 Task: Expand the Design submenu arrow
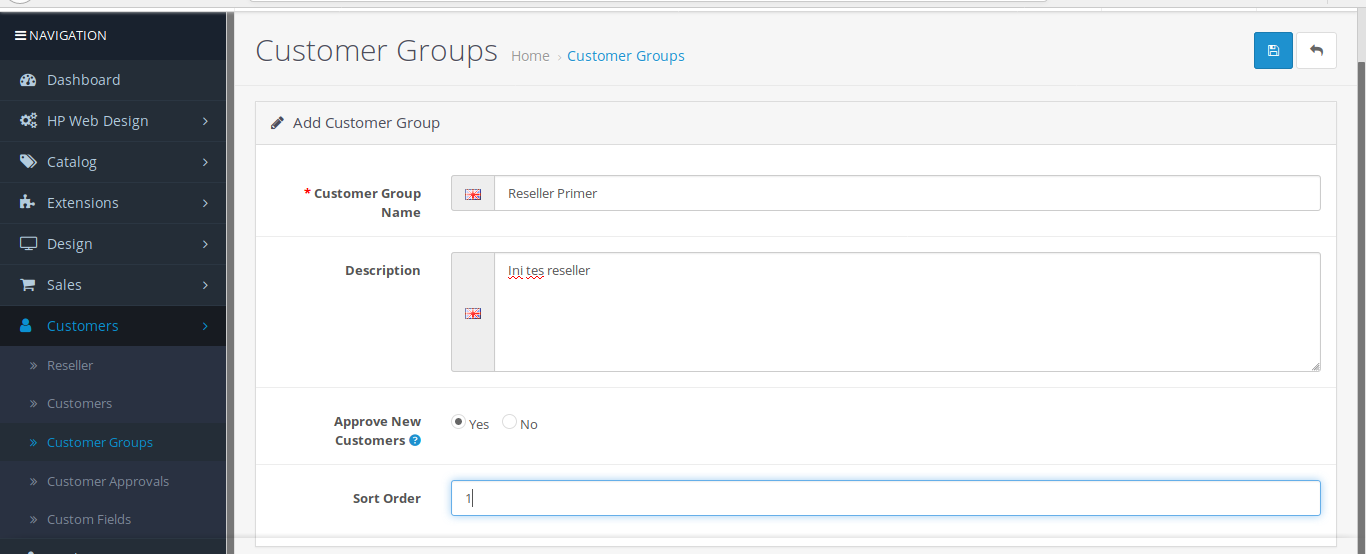(205, 244)
